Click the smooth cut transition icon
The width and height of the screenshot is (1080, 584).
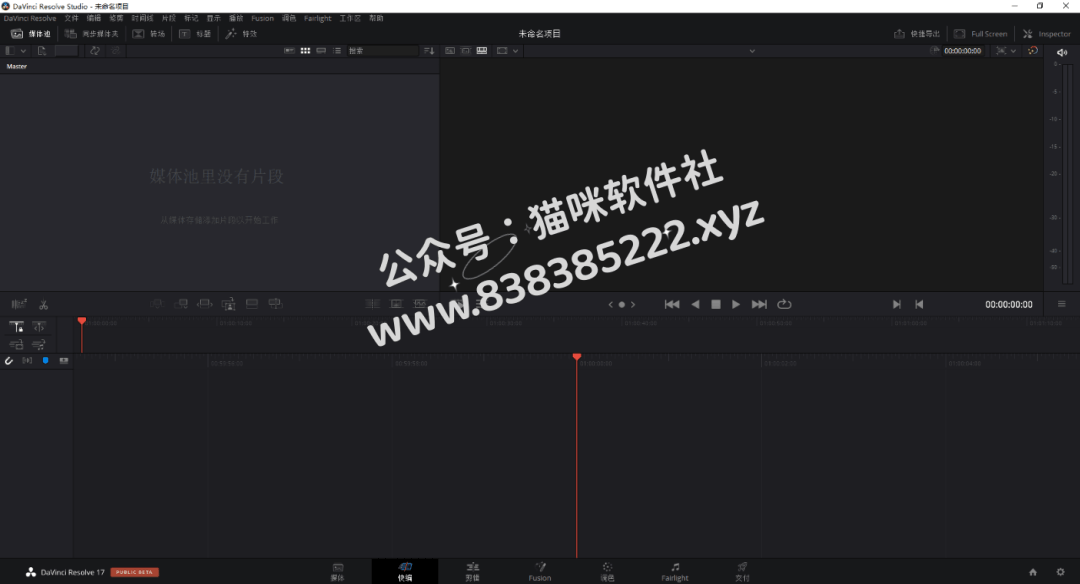pyautogui.click(x=420, y=304)
